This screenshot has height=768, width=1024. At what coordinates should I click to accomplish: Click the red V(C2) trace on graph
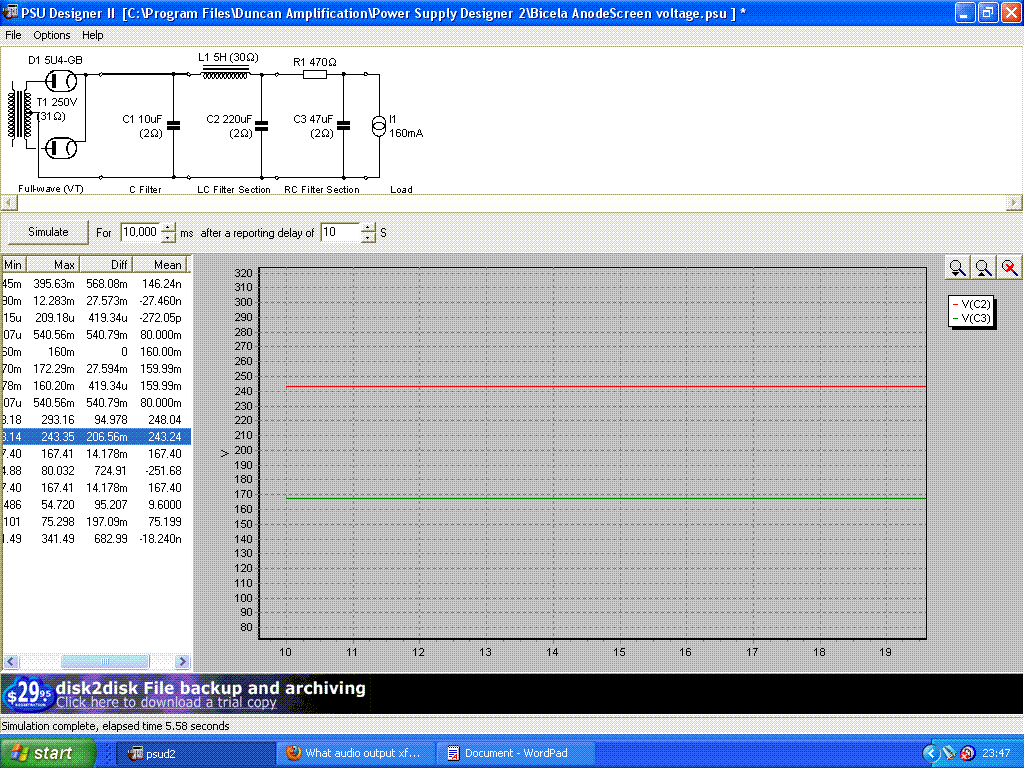606,387
